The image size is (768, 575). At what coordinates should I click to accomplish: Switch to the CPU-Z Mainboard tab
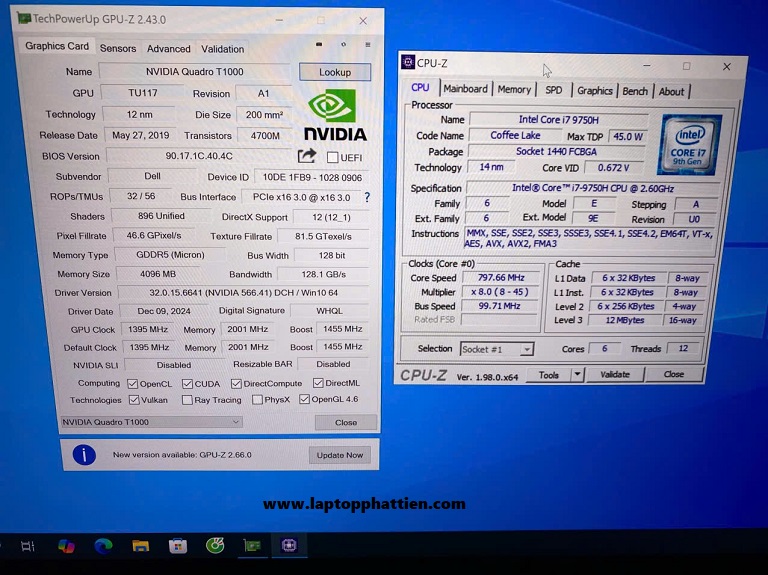click(465, 89)
